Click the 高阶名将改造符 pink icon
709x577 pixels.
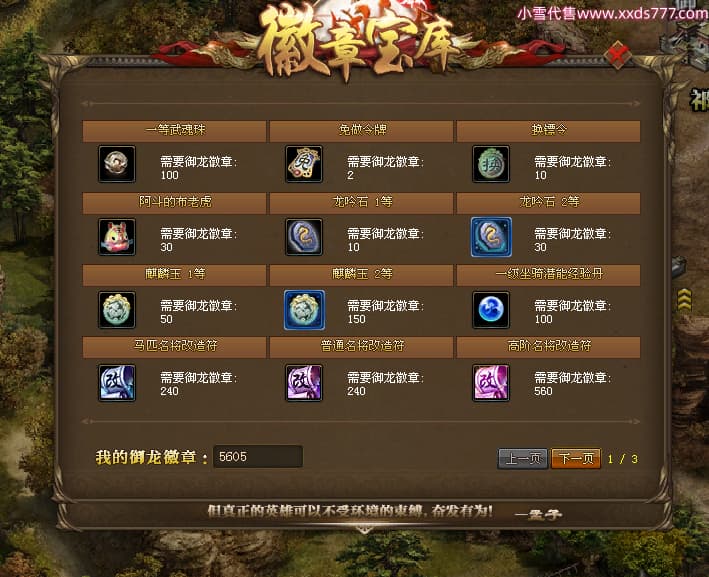tap(491, 383)
